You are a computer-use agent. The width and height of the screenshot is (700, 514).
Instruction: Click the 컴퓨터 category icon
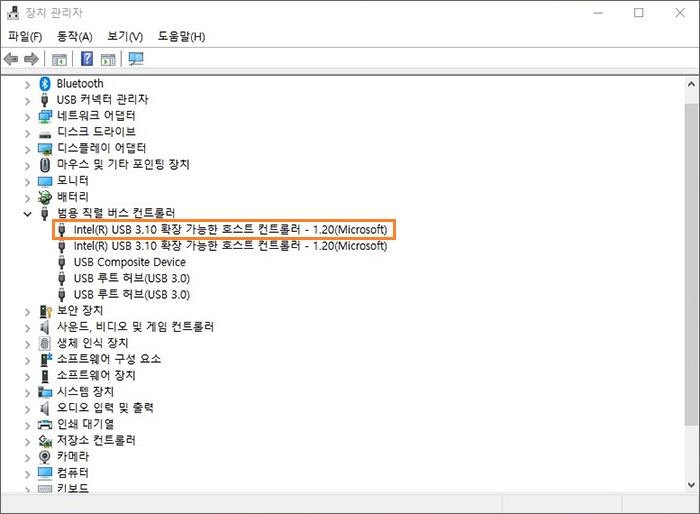click(x=45, y=473)
